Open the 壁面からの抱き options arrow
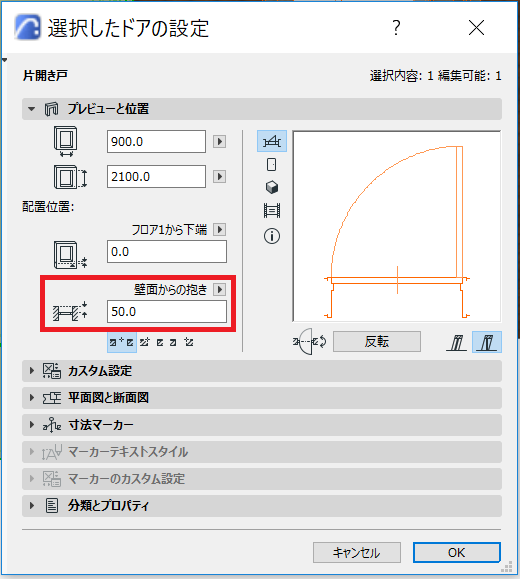520x579 pixels. (219, 289)
